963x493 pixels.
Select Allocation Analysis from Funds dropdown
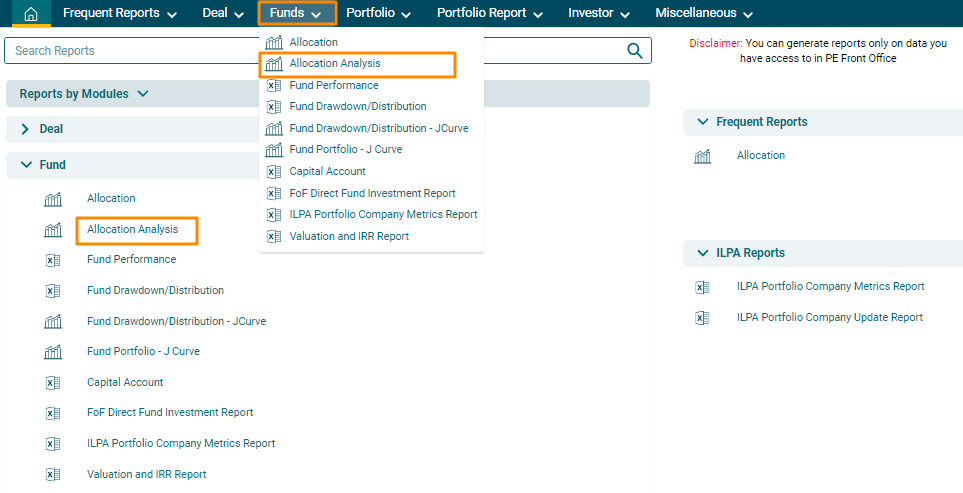(334, 64)
